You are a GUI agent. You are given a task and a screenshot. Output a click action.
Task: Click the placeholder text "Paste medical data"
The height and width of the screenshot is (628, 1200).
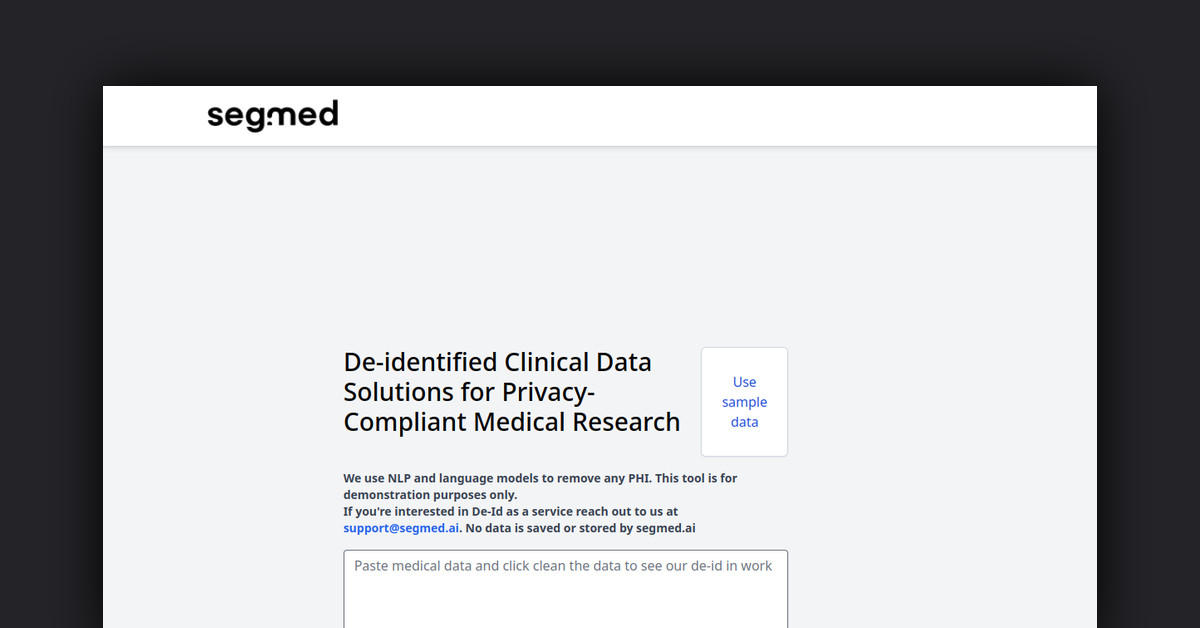tap(413, 566)
